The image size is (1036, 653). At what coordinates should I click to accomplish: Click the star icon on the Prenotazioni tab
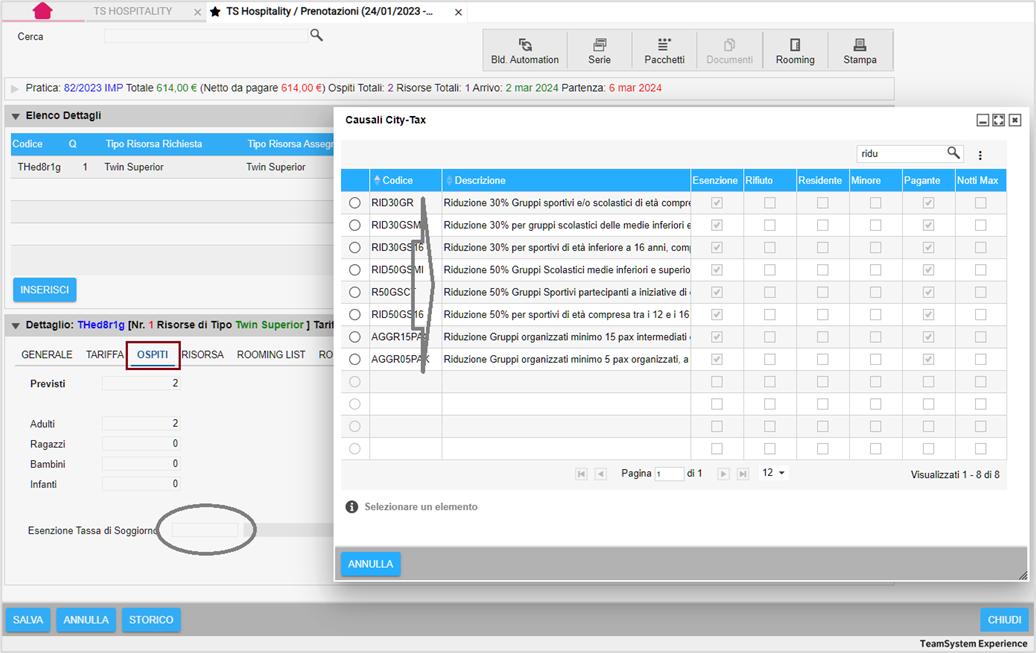pos(215,12)
